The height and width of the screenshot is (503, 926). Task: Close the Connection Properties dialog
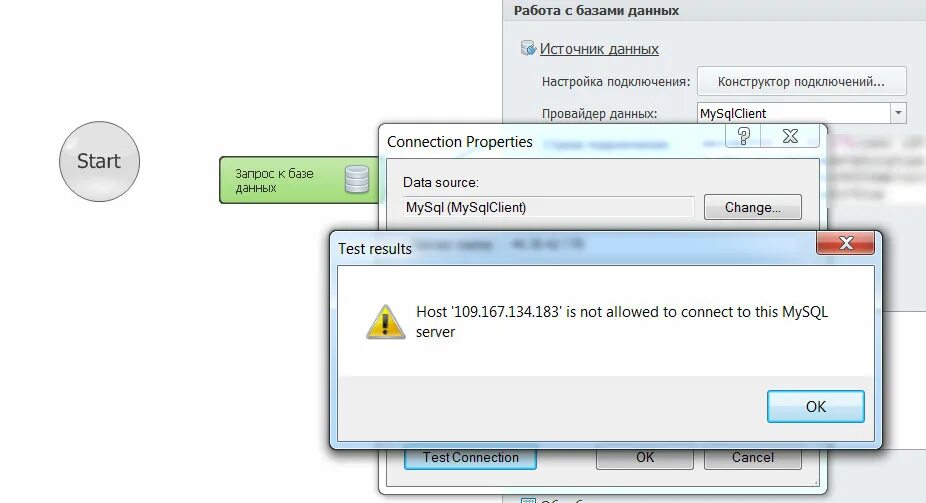tap(790, 136)
